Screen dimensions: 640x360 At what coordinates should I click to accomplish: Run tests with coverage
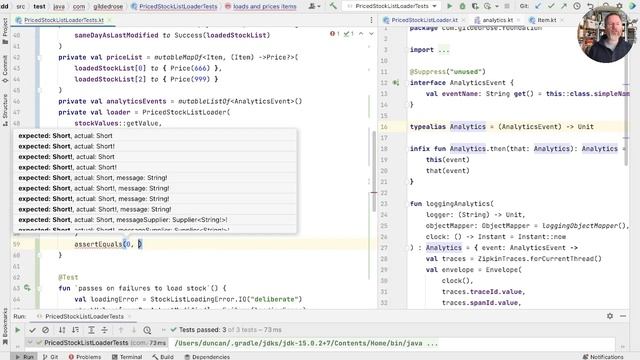tap(475, 6)
